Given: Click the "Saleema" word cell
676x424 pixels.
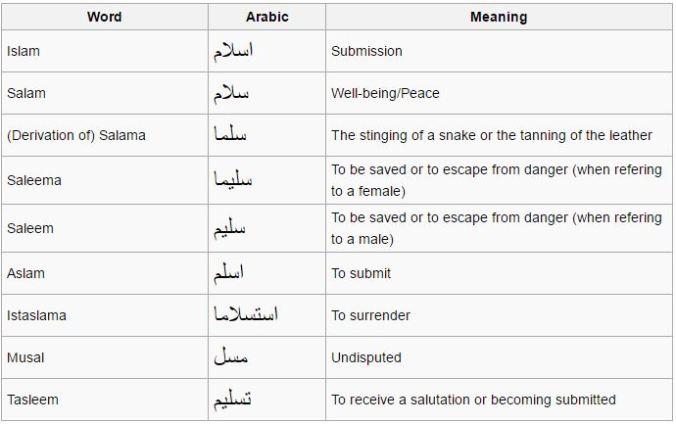Looking at the screenshot, I should (31, 181).
